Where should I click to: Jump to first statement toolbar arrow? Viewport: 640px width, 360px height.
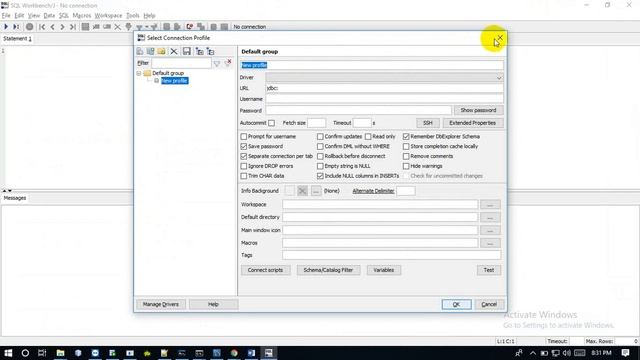click(42, 27)
